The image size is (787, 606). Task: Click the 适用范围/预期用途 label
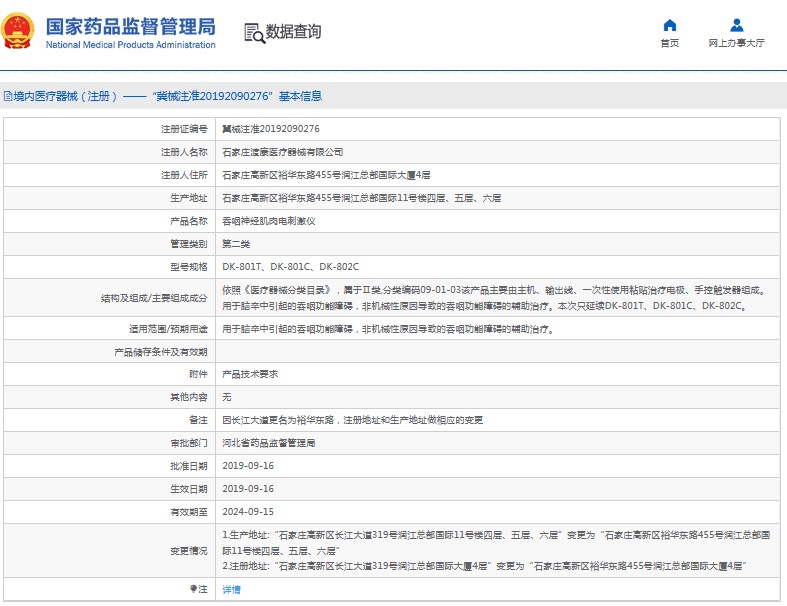pos(168,329)
